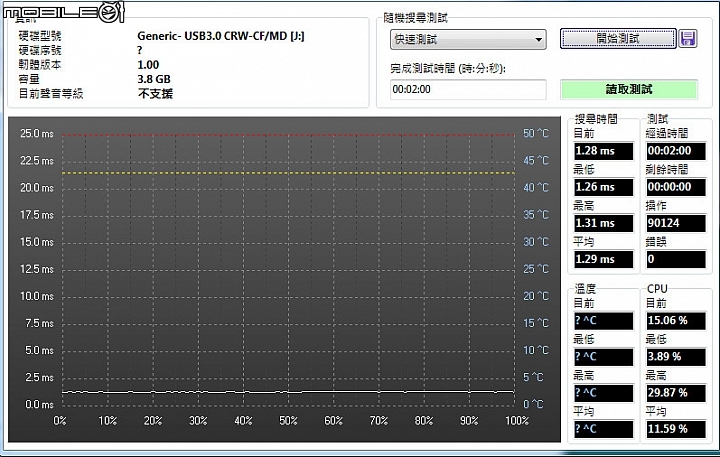Click the save floppy disk icon
Screen dimensions: 720x457
pyautogui.click(x=687, y=39)
